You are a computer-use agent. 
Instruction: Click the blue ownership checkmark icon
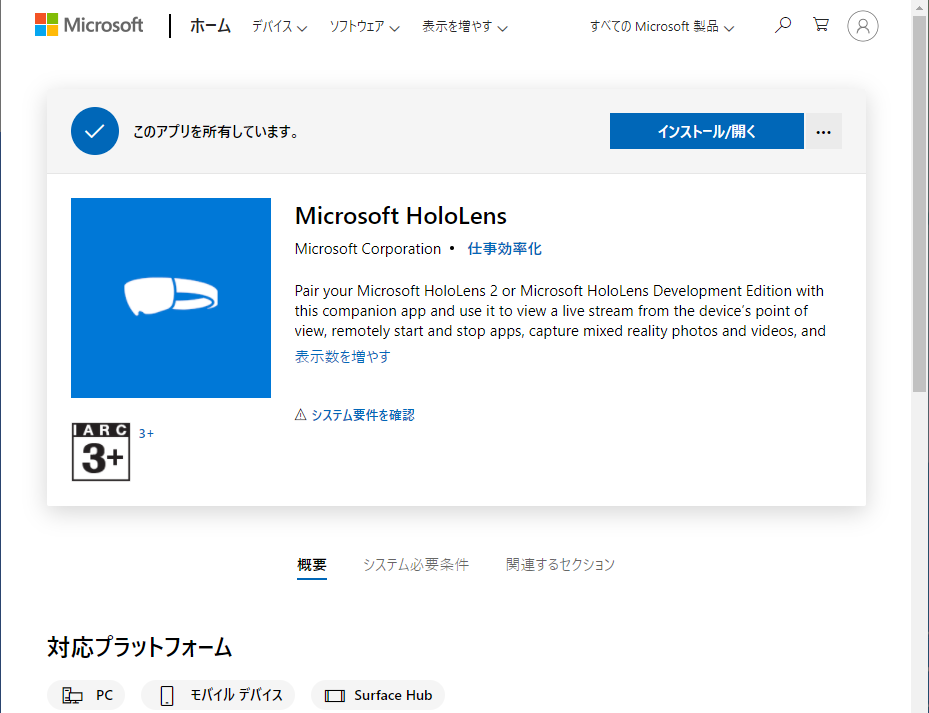95,131
